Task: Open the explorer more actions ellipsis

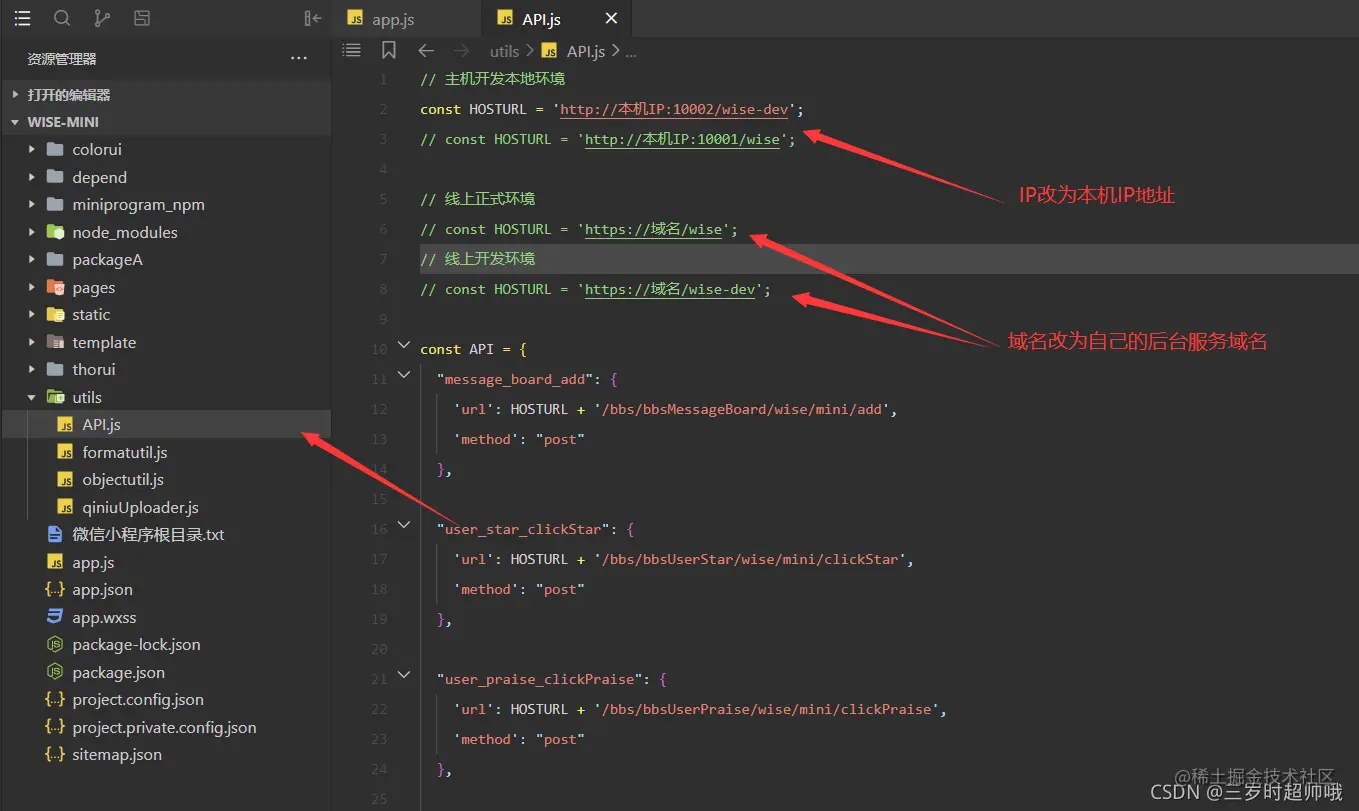Action: coord(299,59)
